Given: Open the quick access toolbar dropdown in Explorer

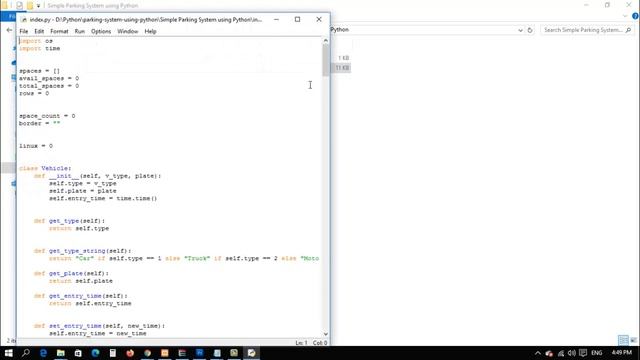Looking at the screenshot, I should pyautogui.click(x=38, y=6).
